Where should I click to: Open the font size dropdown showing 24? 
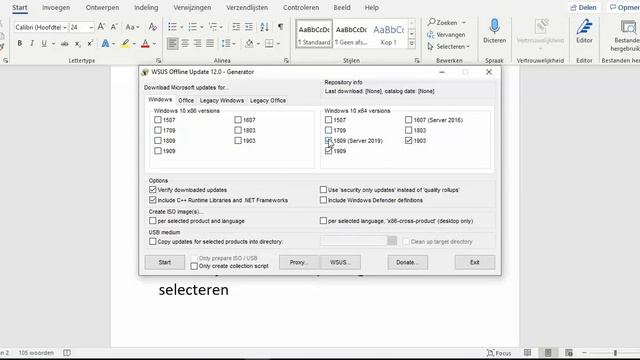(91, 27)
